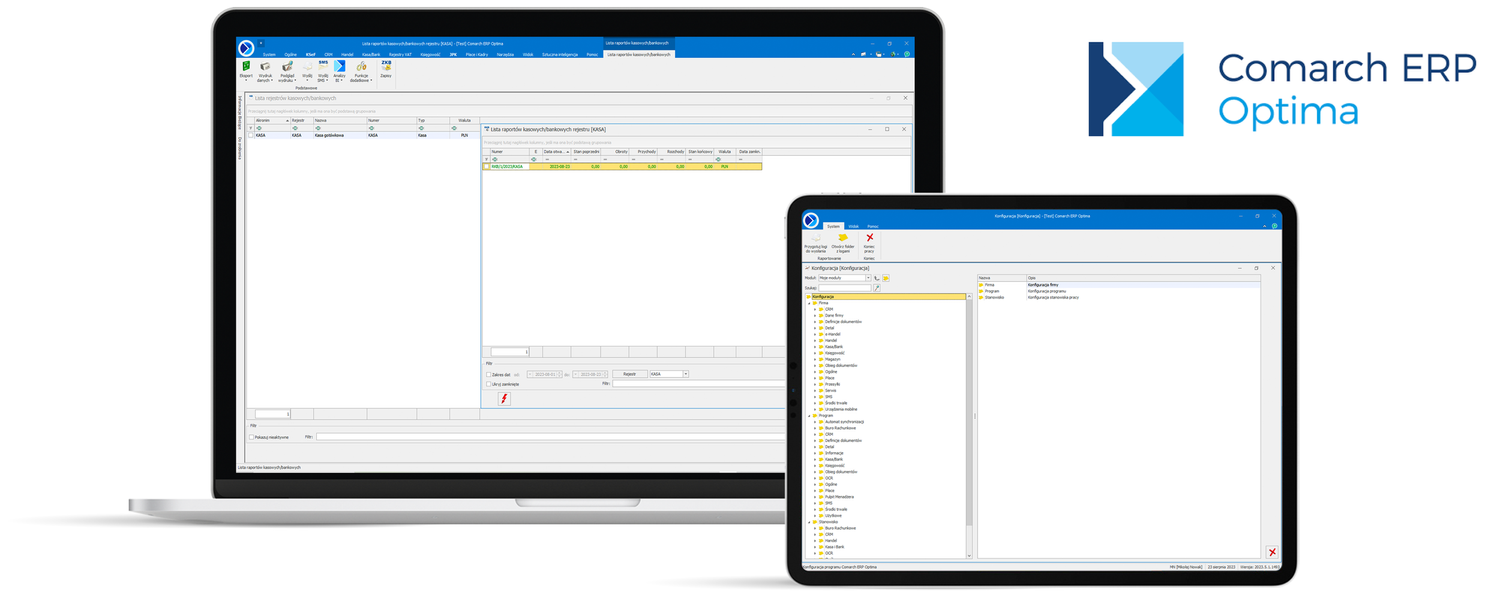Image resolution: width=1500 pixels, height=596 pixels.
Task: Expand the Dane firmy tree node
Action: 815,316
